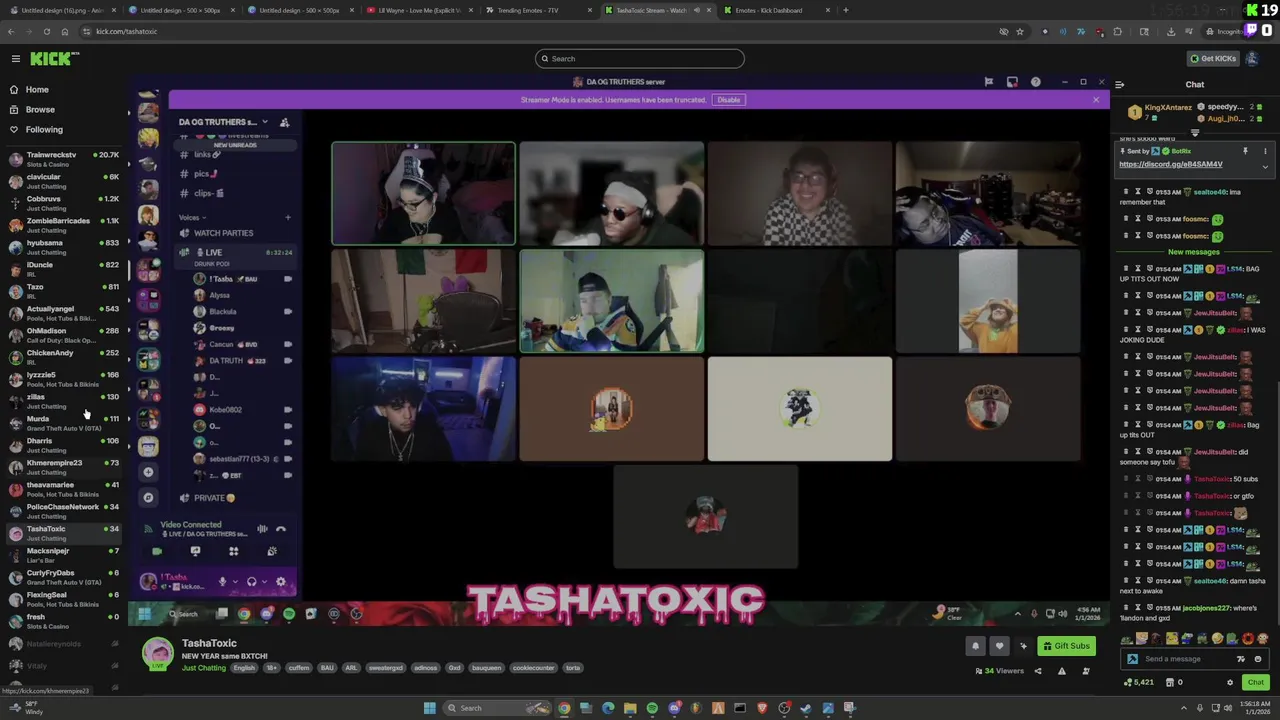Screen dimensions: 1280x720
Task: Open Discord user settings gear
Action: [281, 582]
